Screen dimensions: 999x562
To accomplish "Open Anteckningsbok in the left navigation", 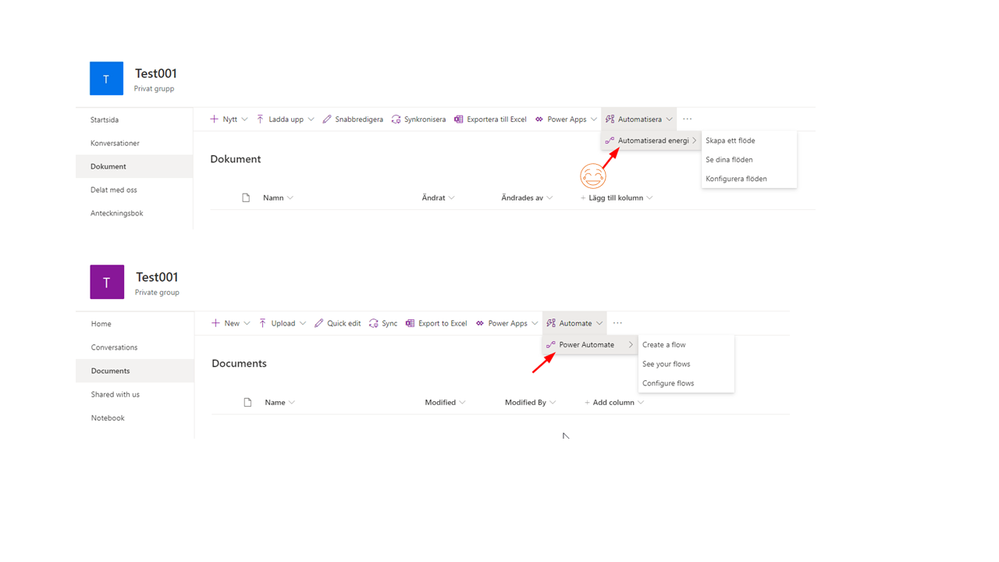I will click(x=117, y=213).
